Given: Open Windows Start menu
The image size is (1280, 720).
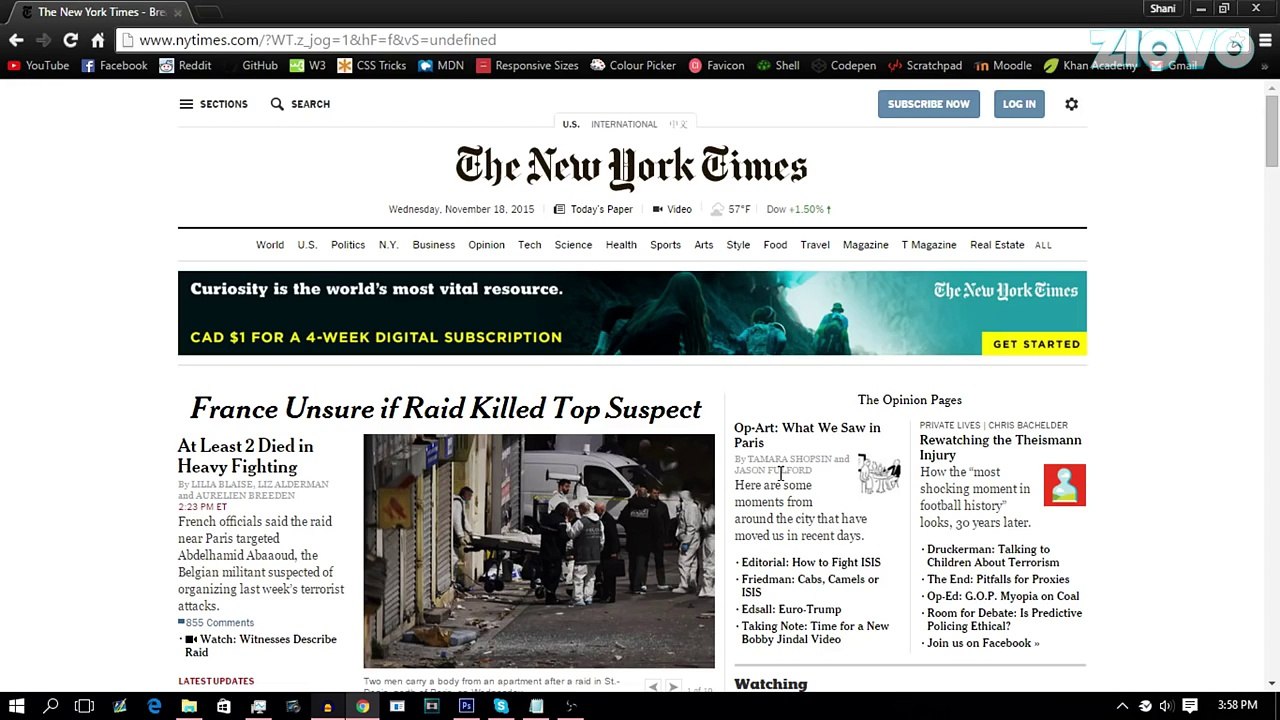Looking at the screenshot, I should point(17,706).
